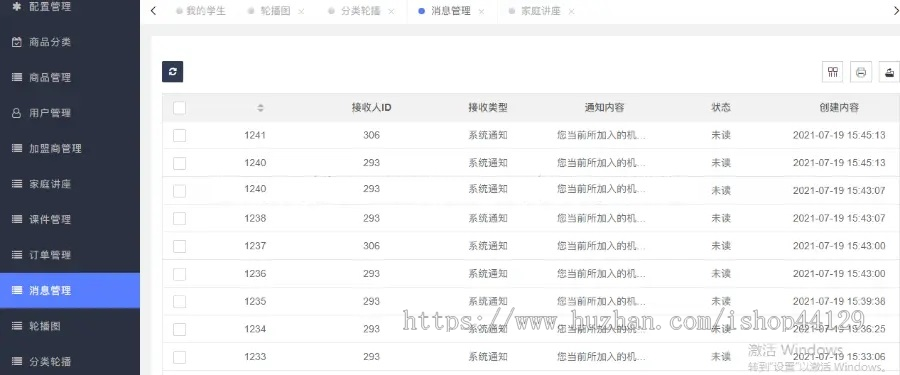This screenshot has height=375, width=900.
Task: Click the 商品分类 sidebar icon
Action: (17, 42)
